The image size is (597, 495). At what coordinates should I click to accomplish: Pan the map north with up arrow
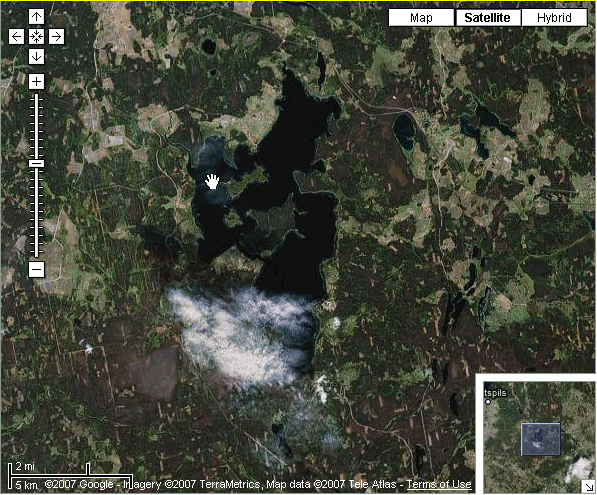pos(36,17)
